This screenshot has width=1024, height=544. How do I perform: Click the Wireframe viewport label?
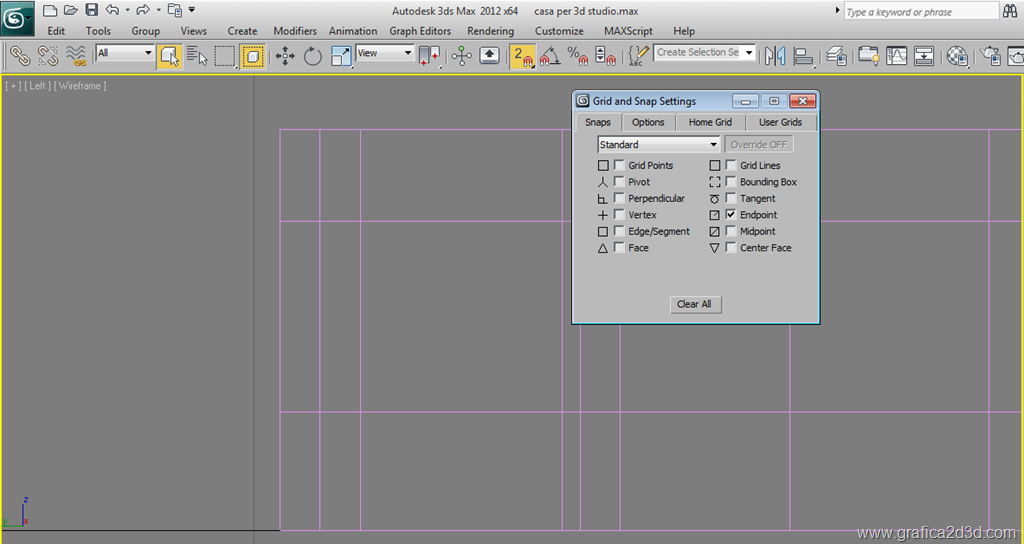pos(80,86)
